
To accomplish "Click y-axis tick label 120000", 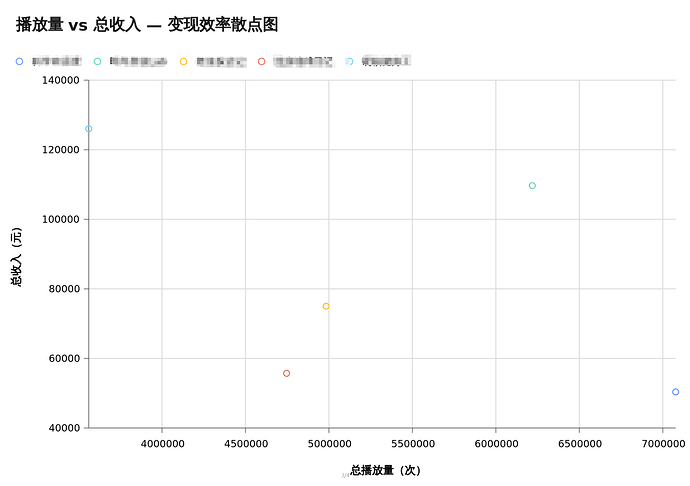I will coord(61,150).
